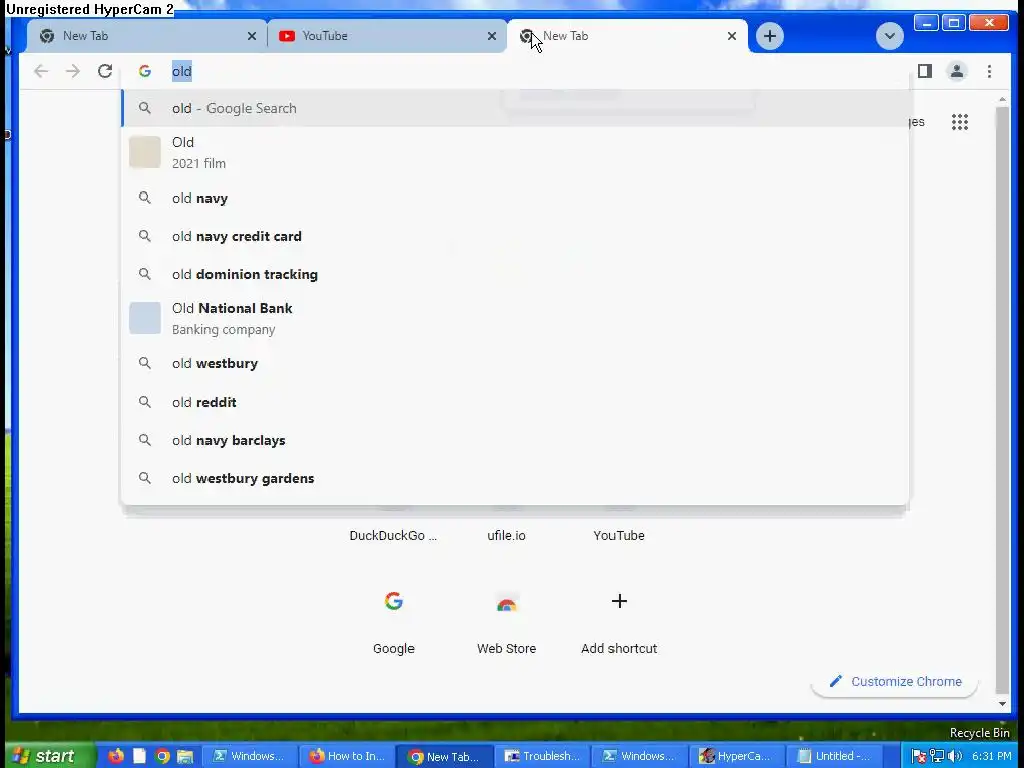This screenshot has width=1024, height=768.
Task: Click Old National Bank thumbnail image
Action: [145, 318]
